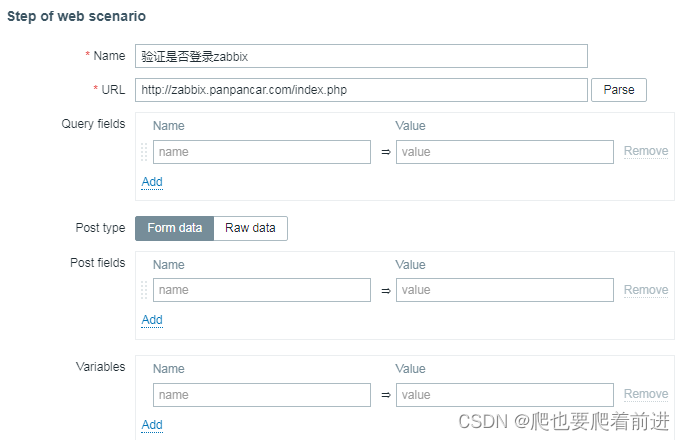The image size is (685, 440).
Task: Grab the Query fields row drag handle
Action: [x=144, y=152]
